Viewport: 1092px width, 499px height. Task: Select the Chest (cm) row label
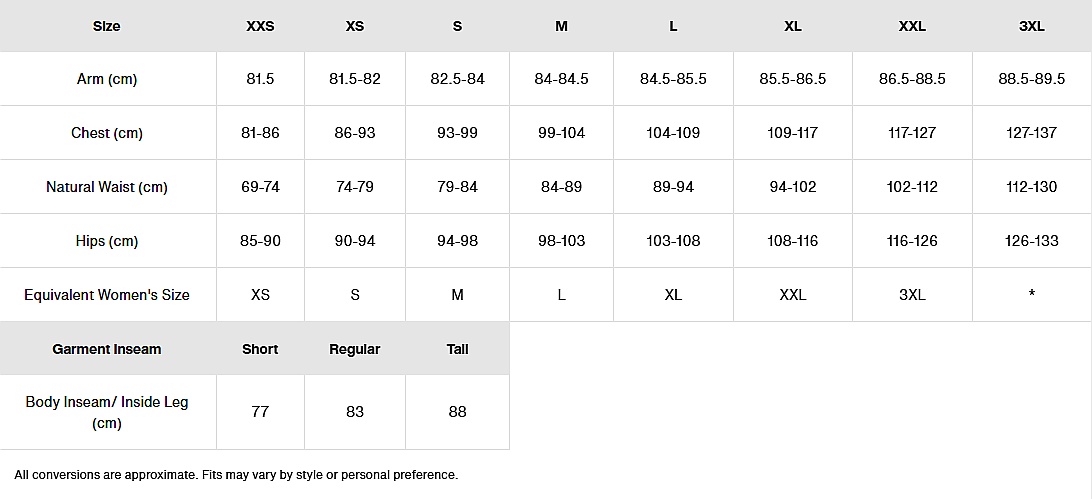pyautogui.click(x=107, y=133)
